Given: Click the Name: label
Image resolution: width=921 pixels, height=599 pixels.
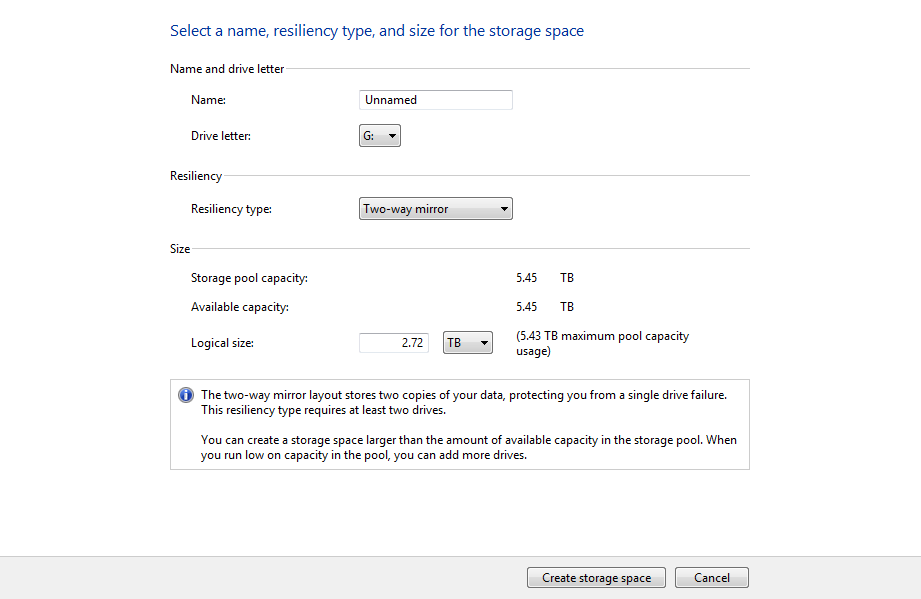Looking at the screenshot, I should point(208,100).
